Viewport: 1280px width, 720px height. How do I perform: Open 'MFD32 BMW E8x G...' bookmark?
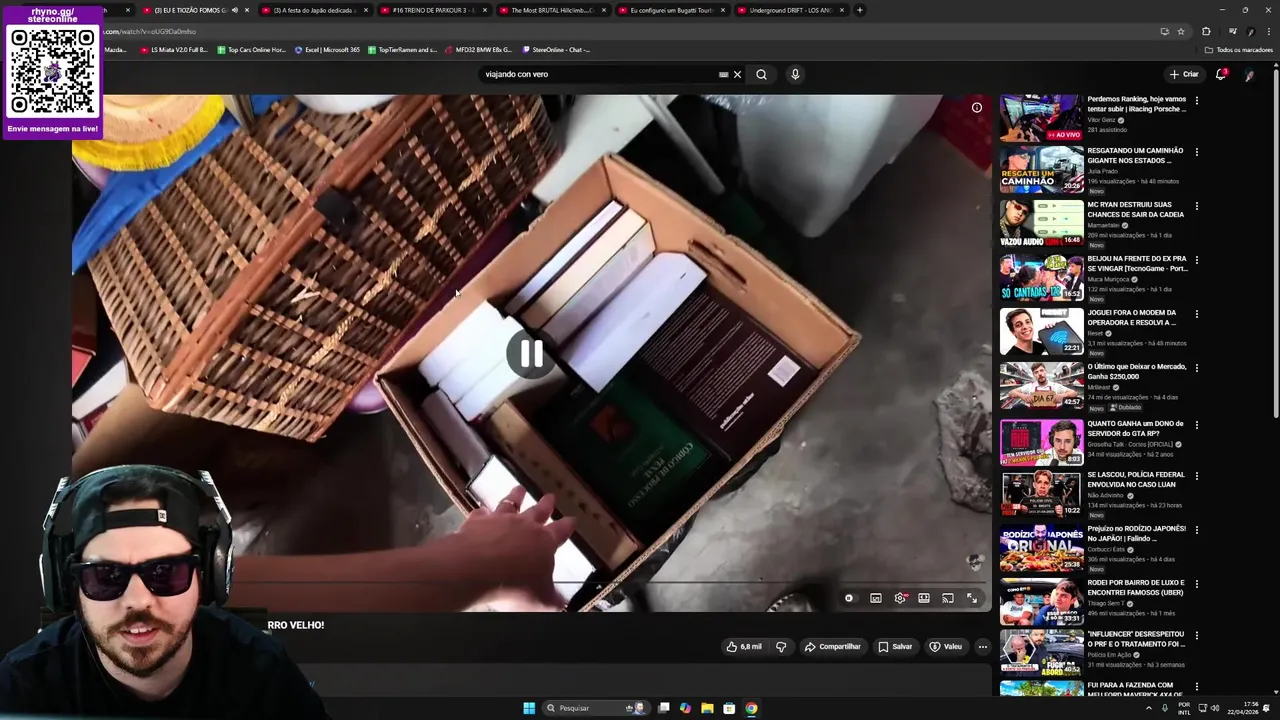tap(478, 49)
